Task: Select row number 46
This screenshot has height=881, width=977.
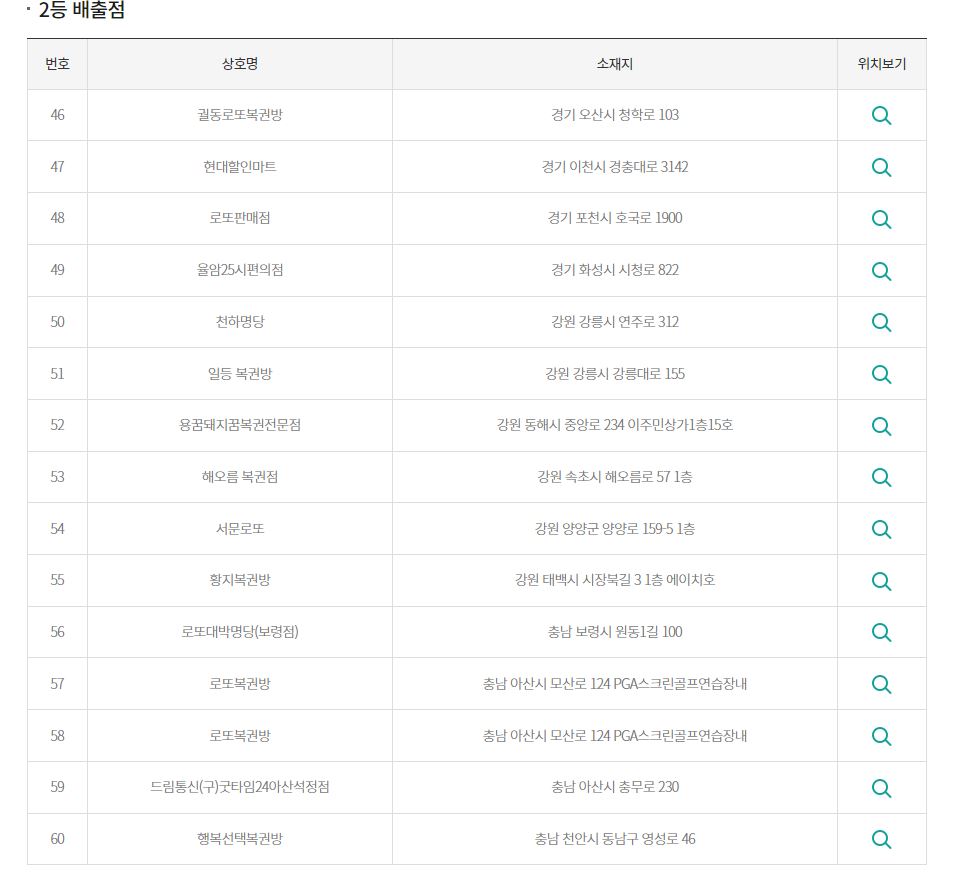Action: [57, 115]
